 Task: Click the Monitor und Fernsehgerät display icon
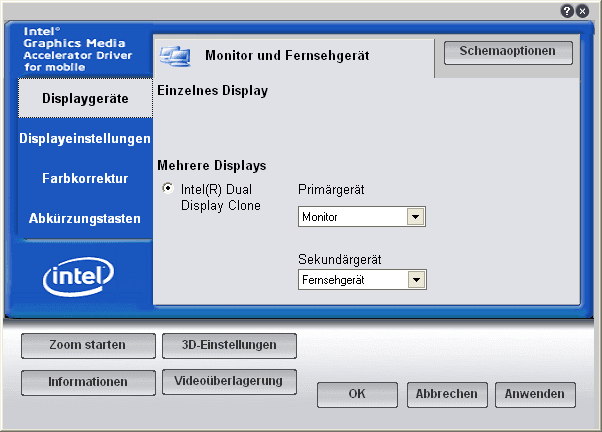(x=175, y=56)
